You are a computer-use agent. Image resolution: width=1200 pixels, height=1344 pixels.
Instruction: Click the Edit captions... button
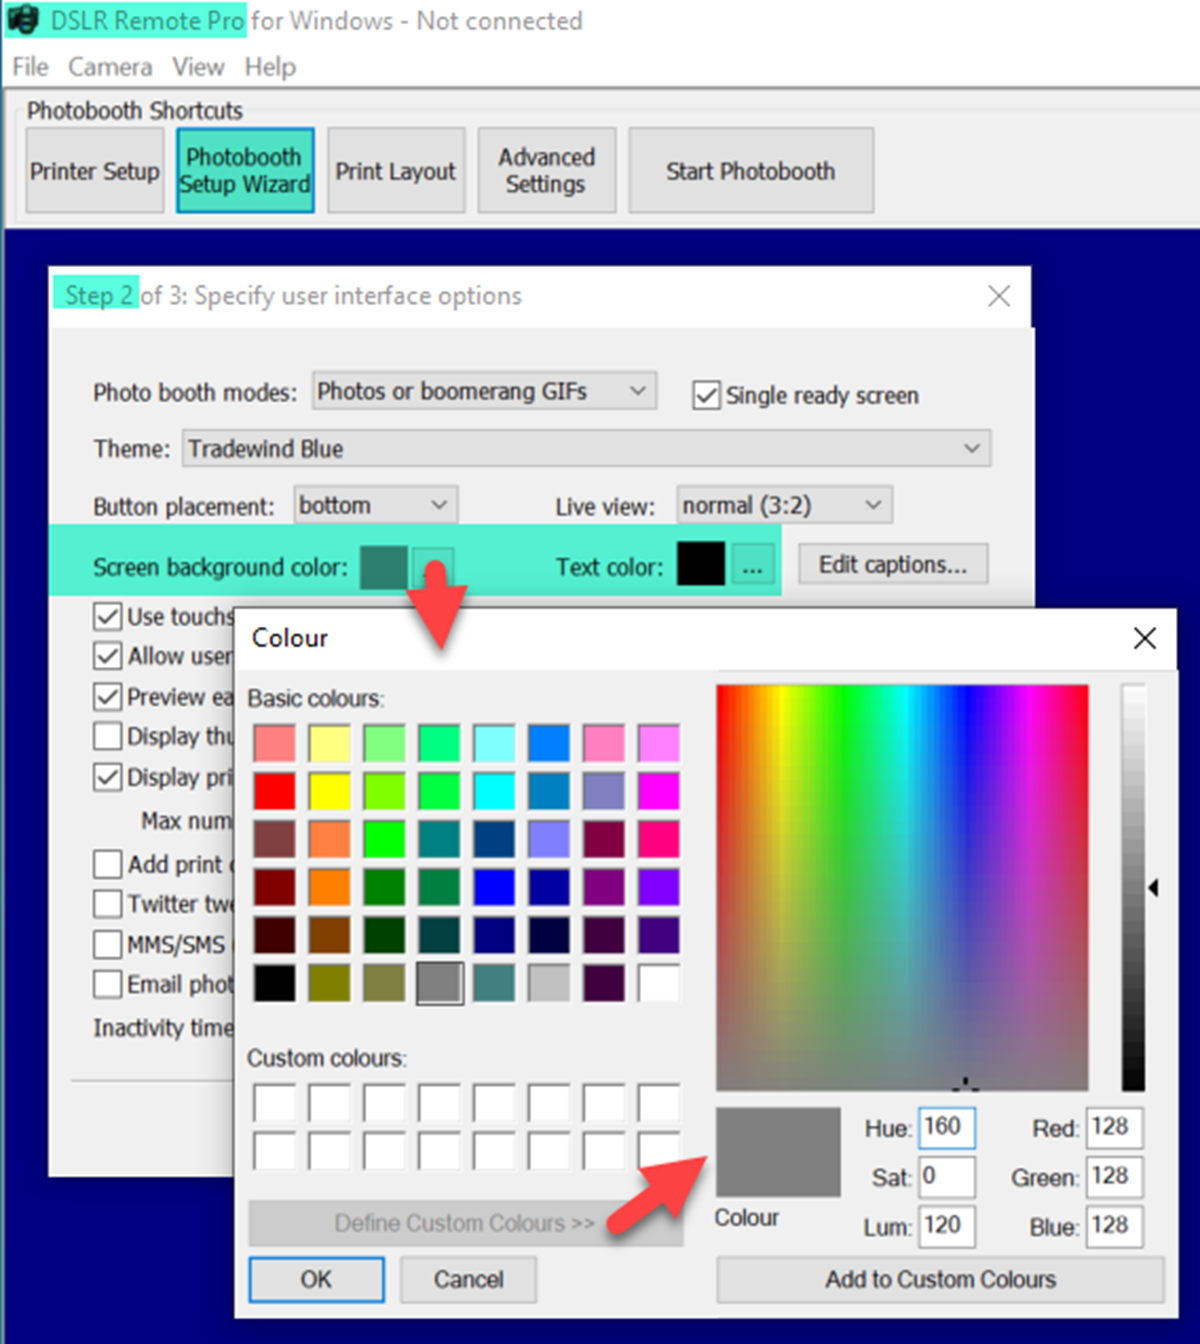(x=893, y=565)
